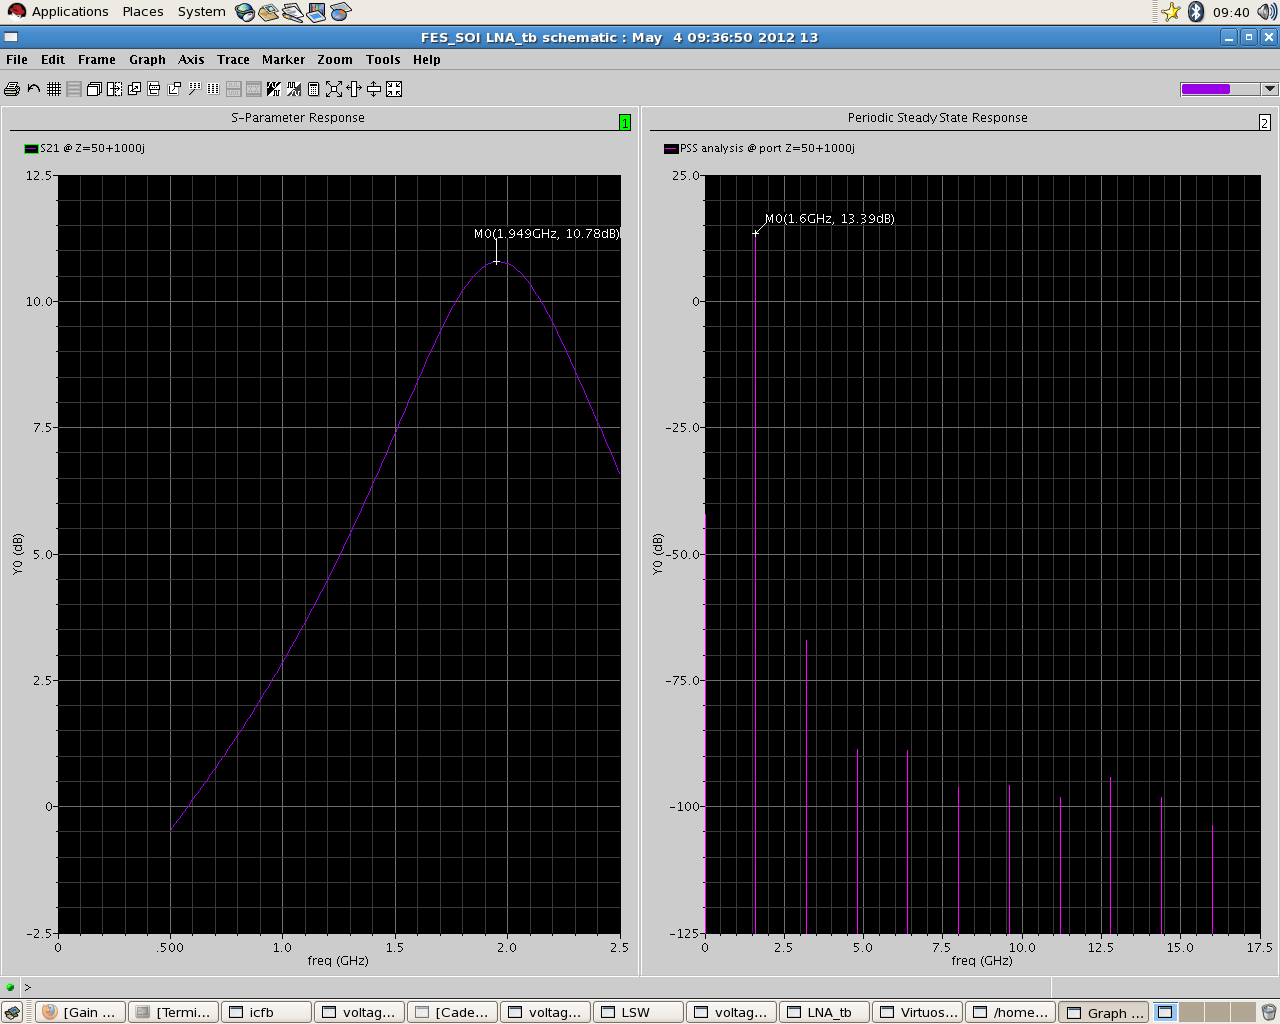Switch to the LNA_tb taskbar window
Image resolution: width=1280 pixels, height=1024 pixels.
pos(823,1012)
